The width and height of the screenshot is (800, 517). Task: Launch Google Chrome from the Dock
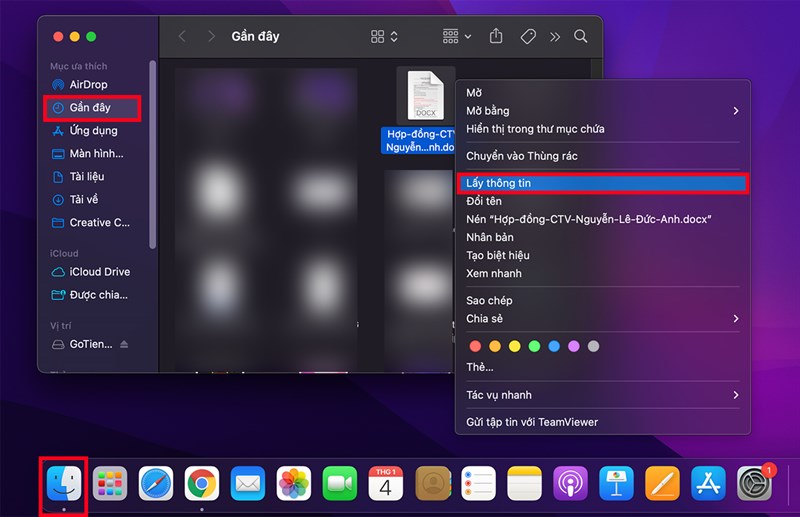[202, 483]
